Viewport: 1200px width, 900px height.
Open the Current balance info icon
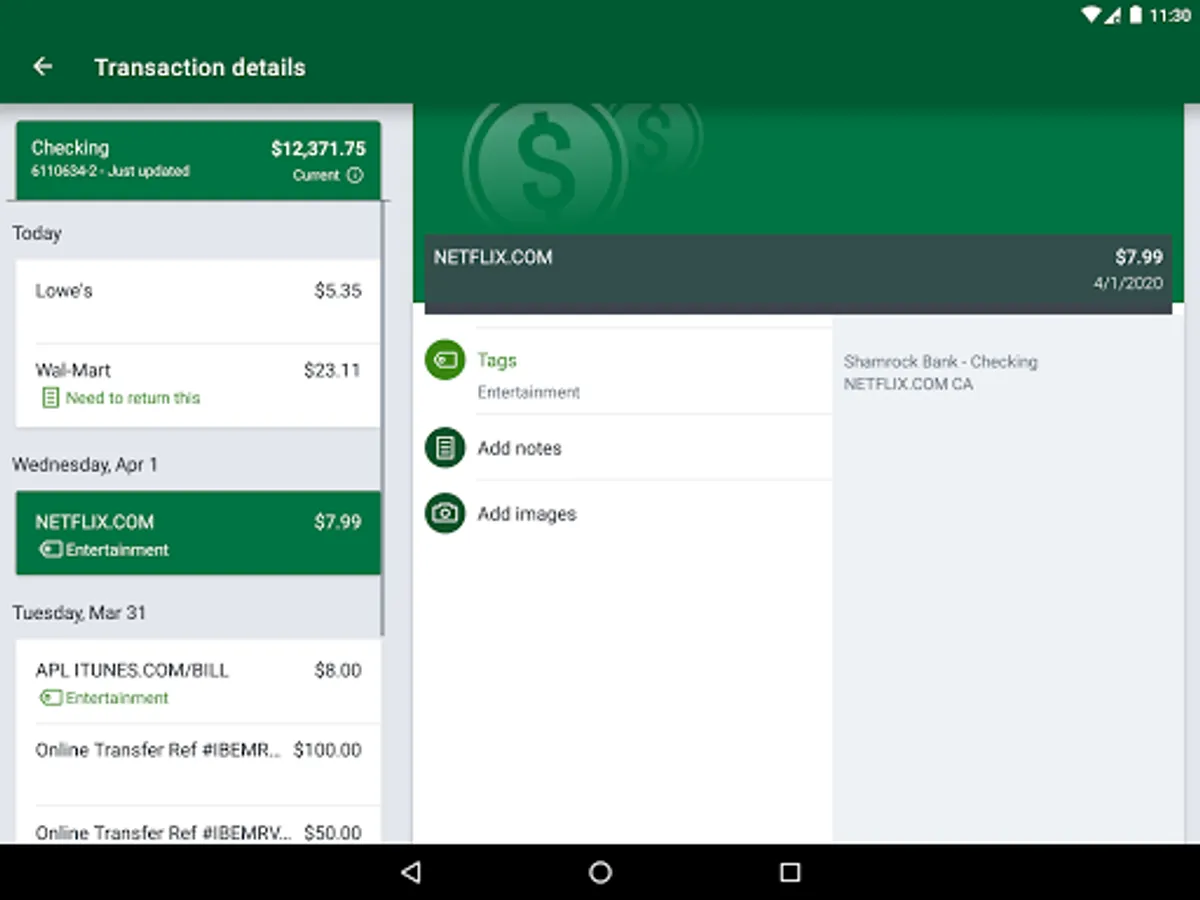pos(355,175)
